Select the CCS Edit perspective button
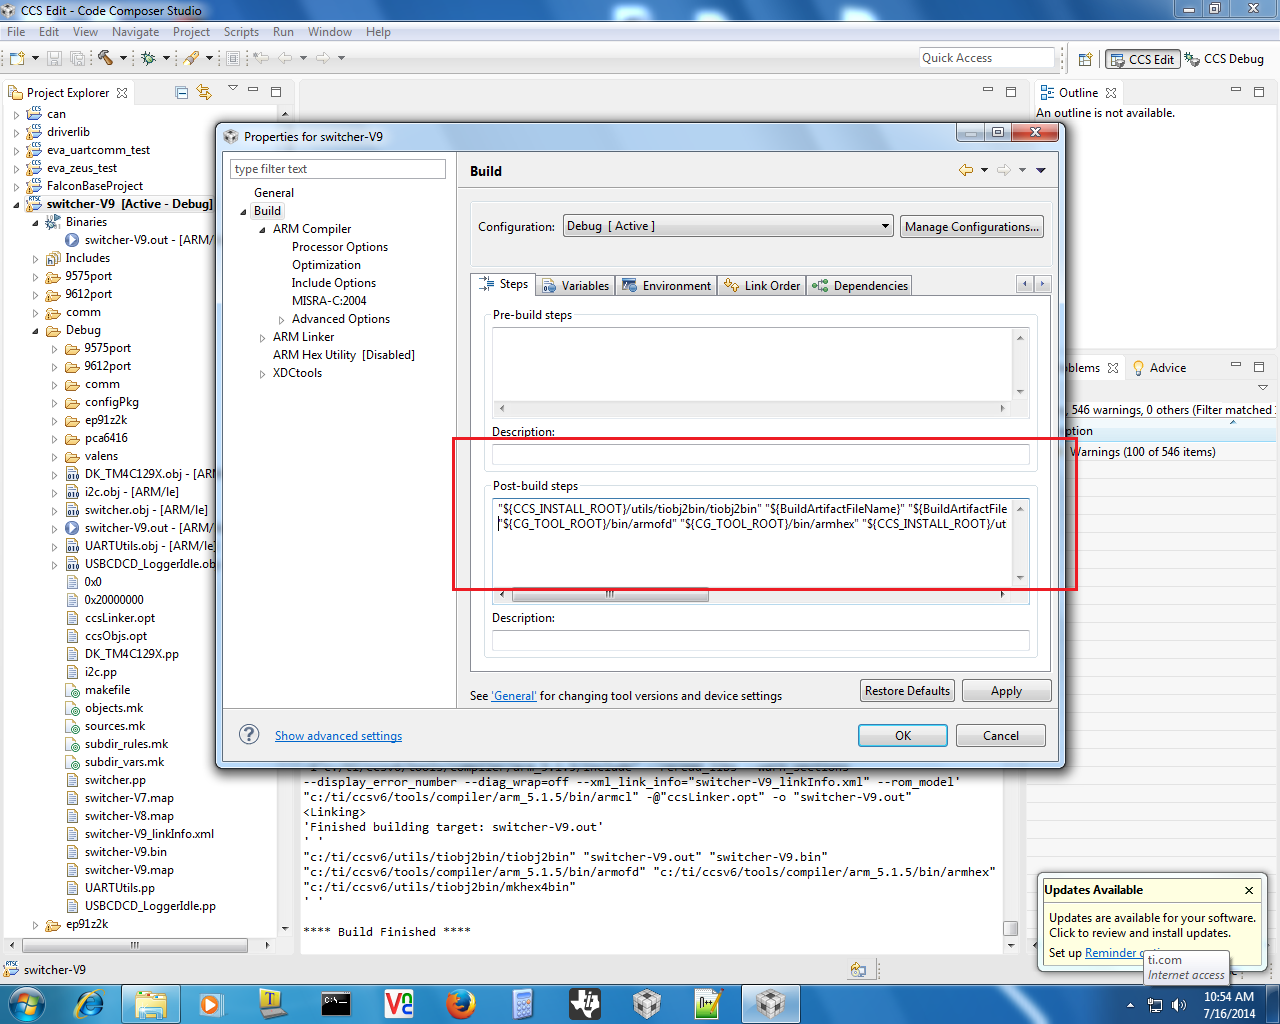The height and width of the screenshot is (1024, 1280). pyautogui.click(x=1142, y=59)
